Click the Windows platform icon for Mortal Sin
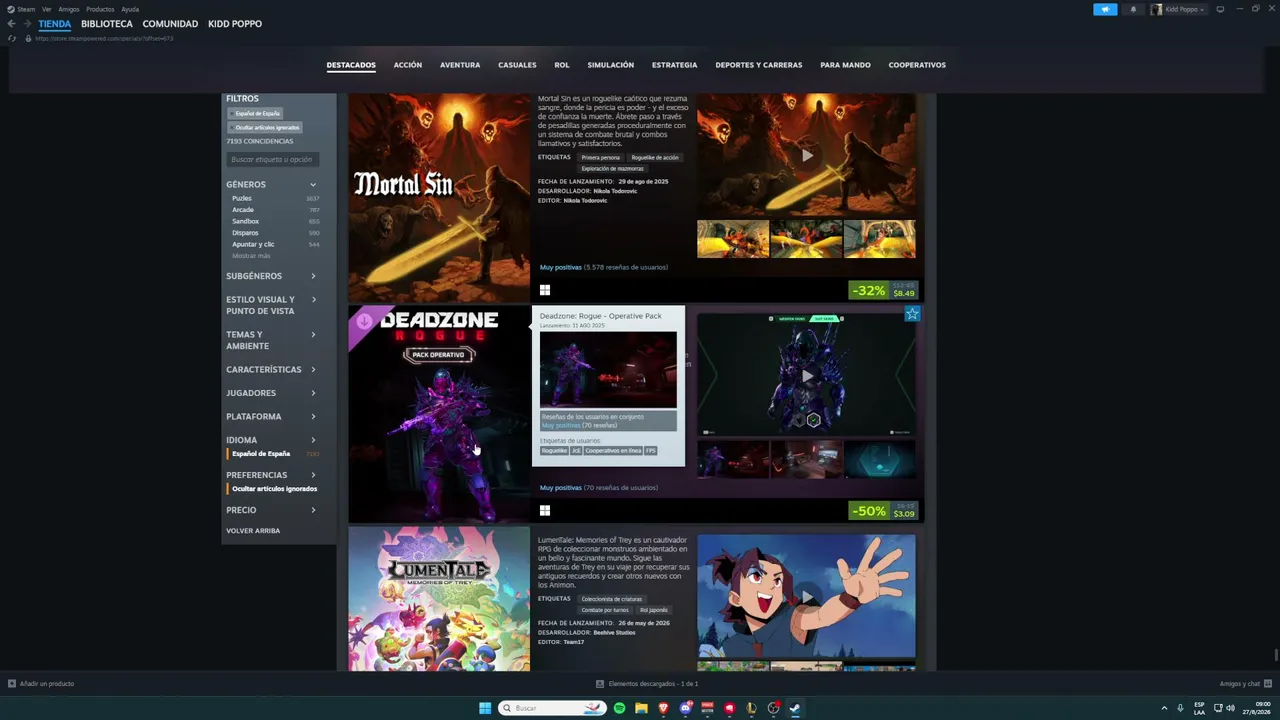1280x720 pixels. [545, 290]
